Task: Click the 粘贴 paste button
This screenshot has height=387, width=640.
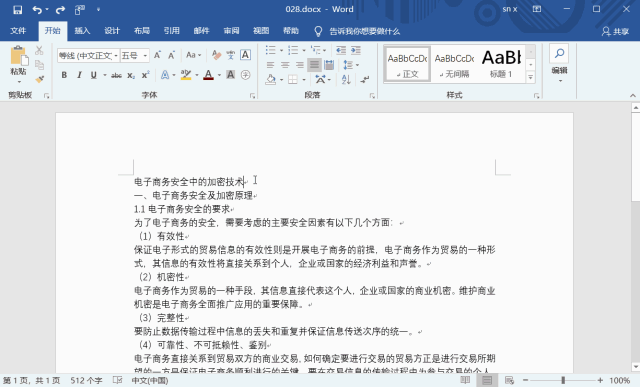Action: [x=18, y=61]
